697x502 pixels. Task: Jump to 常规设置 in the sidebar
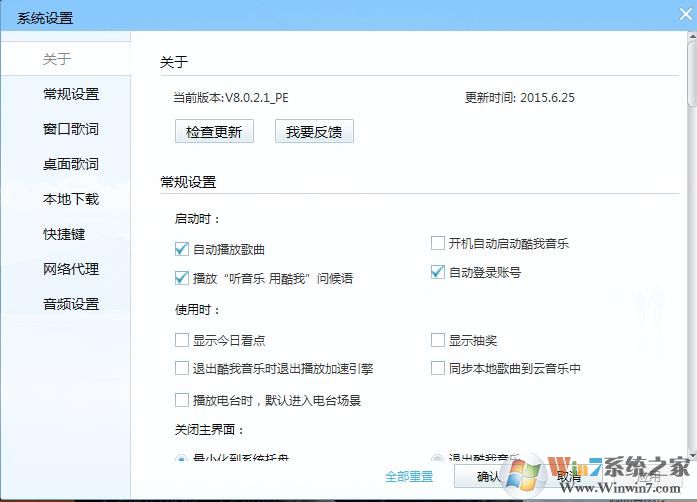(x=70, y=94)
